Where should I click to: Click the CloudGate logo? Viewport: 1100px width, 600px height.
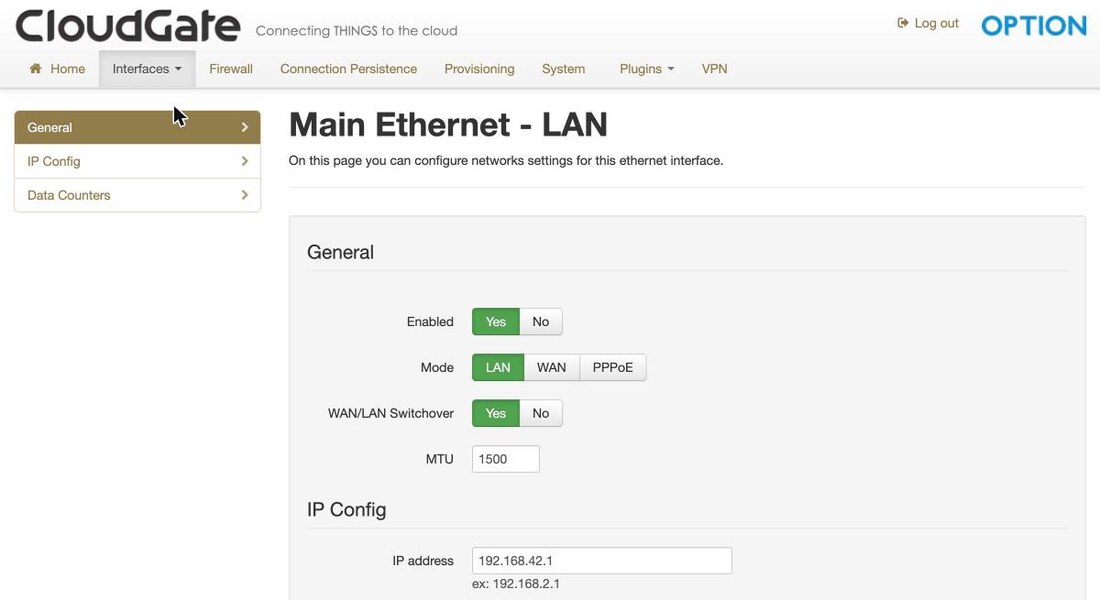tap(128, 26)
